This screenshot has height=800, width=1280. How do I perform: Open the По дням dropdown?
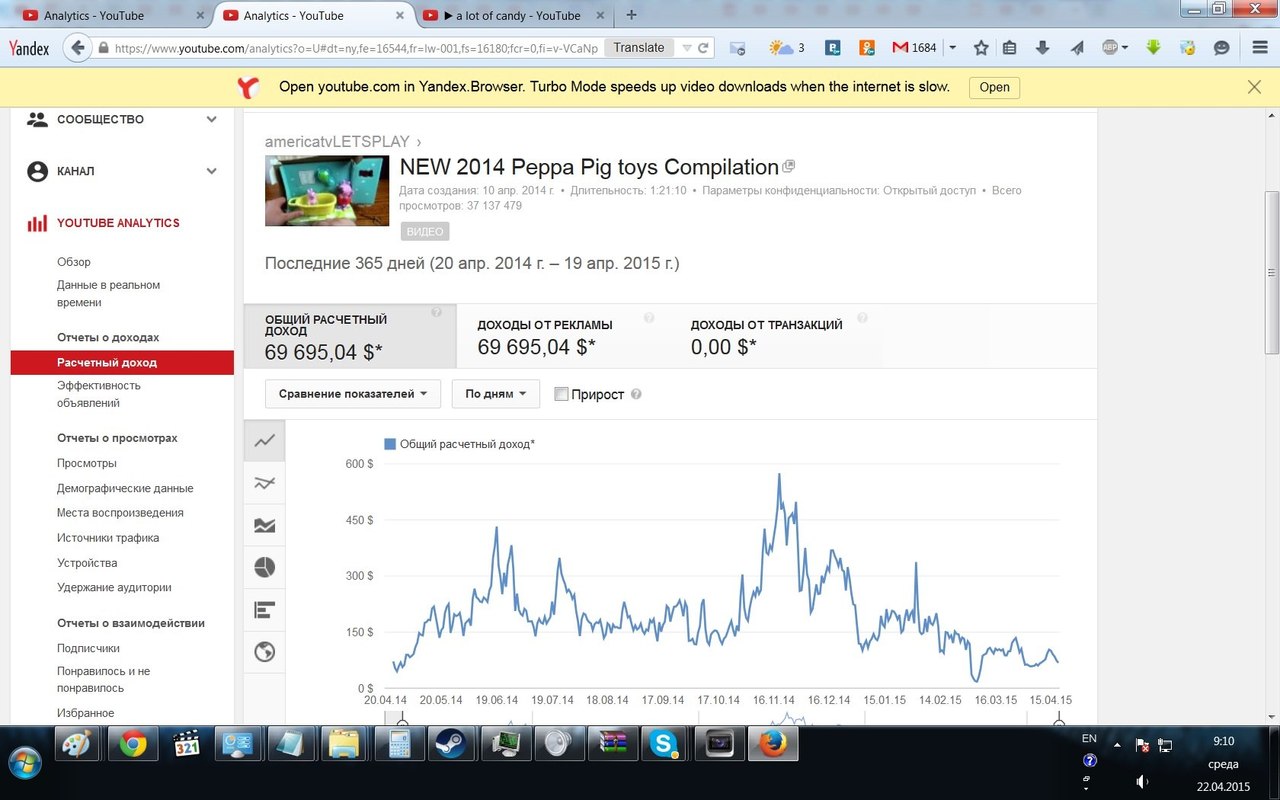(x=496, y=394)
